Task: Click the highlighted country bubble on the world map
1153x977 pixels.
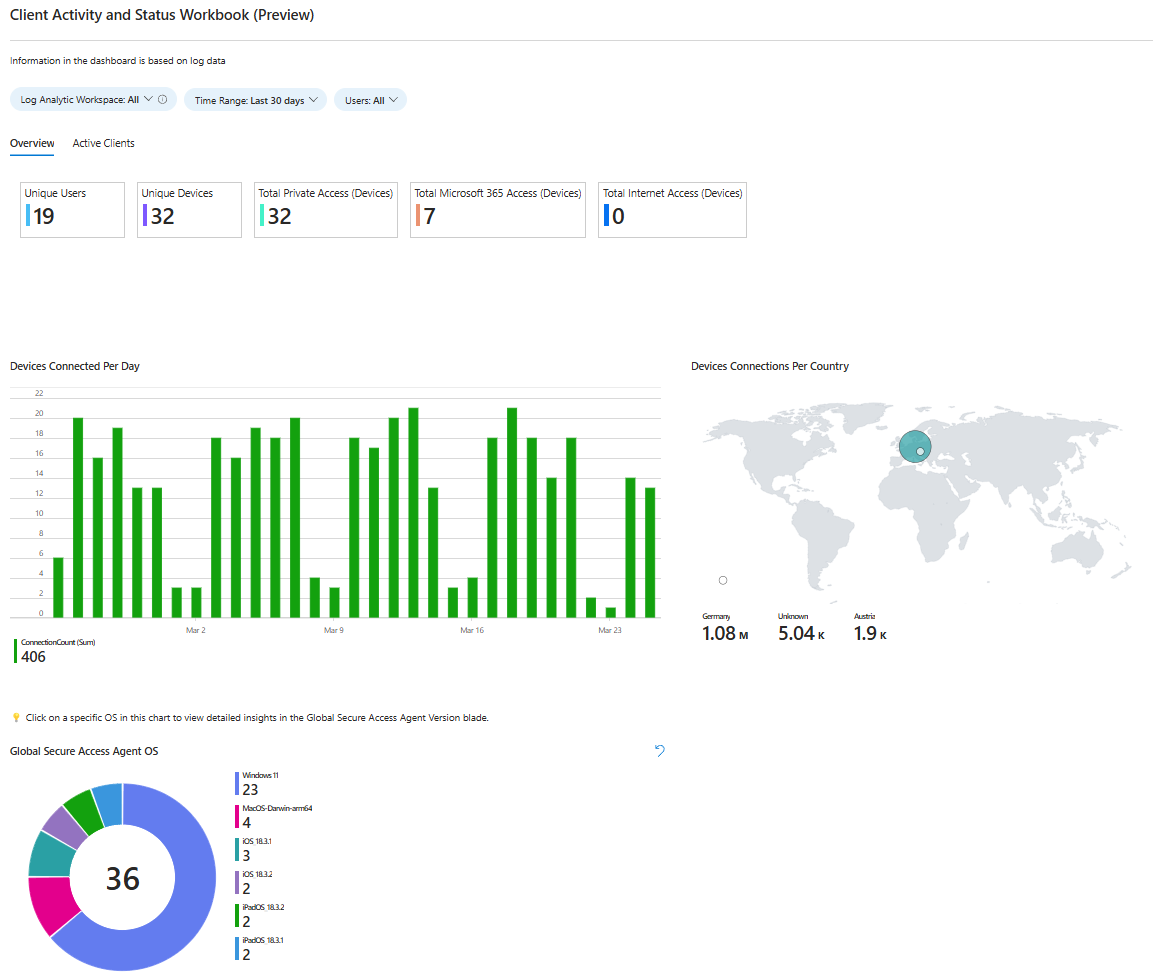Action: (x=914, y=446)
